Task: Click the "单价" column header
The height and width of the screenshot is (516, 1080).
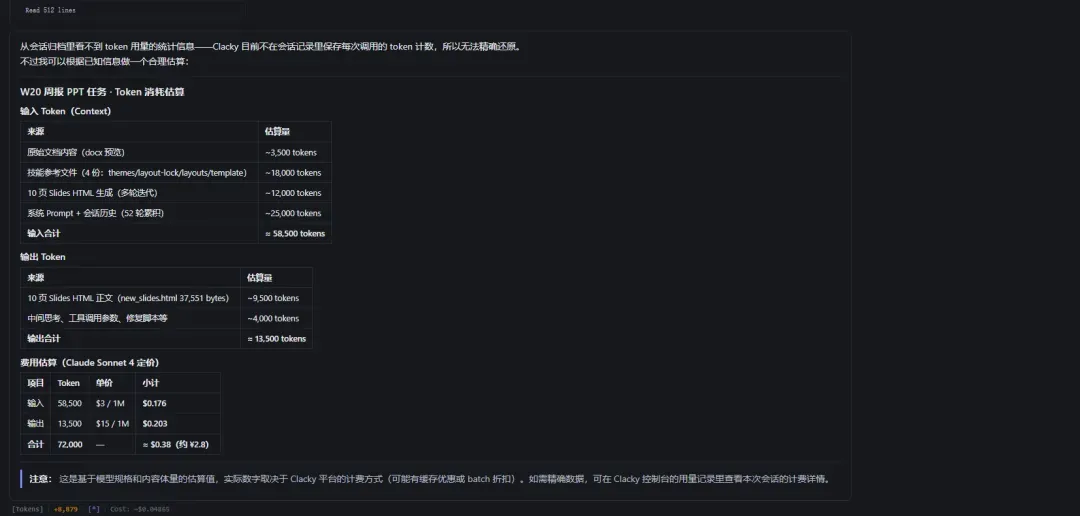Action: click(104, 383)
